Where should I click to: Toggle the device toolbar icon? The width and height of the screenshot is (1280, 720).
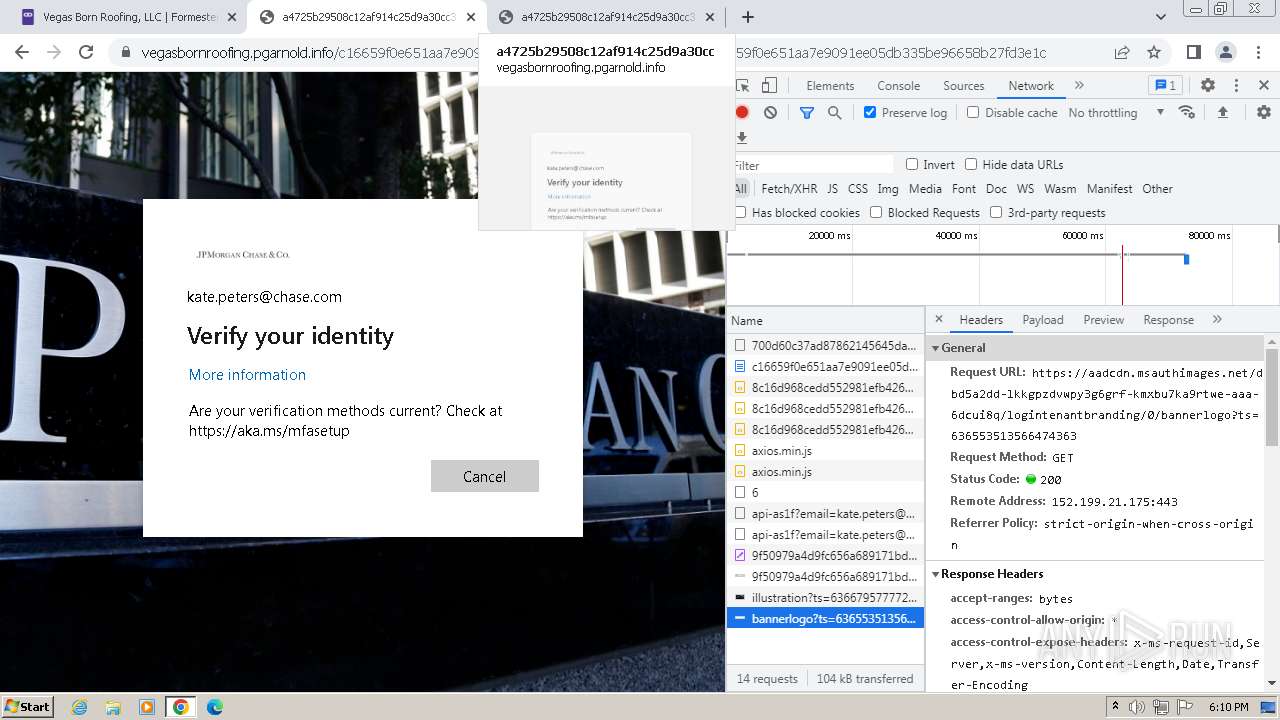(769, 86)
